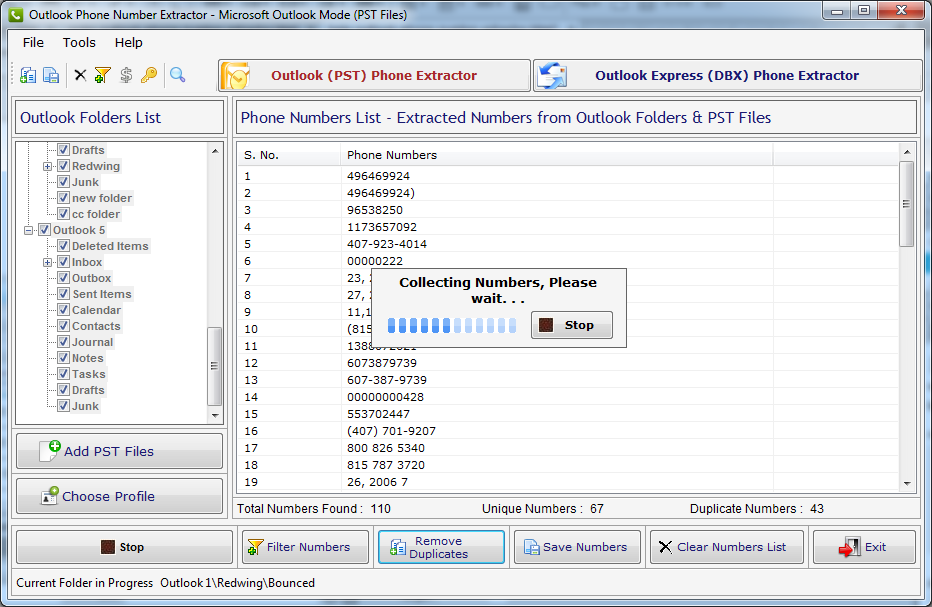Click Save Numbers button
The image size is (932, 607).
coord(577,547)
